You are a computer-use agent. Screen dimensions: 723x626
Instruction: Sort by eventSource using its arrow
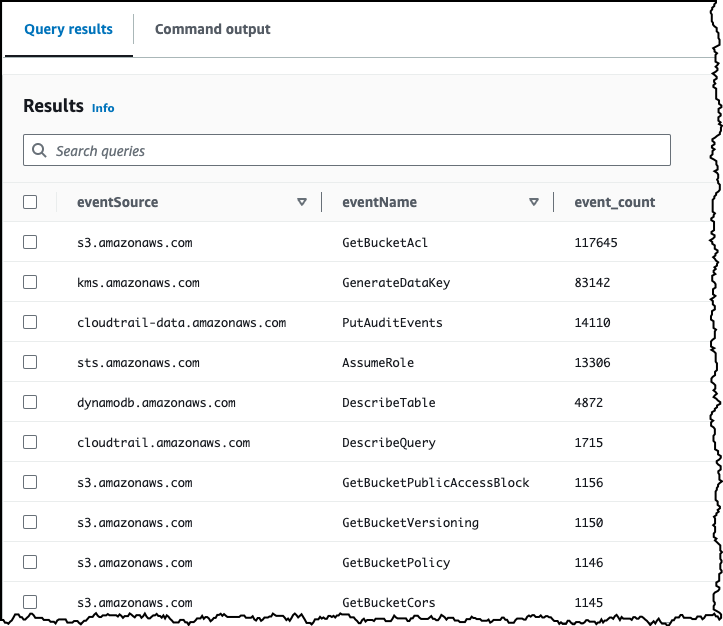pos(302,202)
